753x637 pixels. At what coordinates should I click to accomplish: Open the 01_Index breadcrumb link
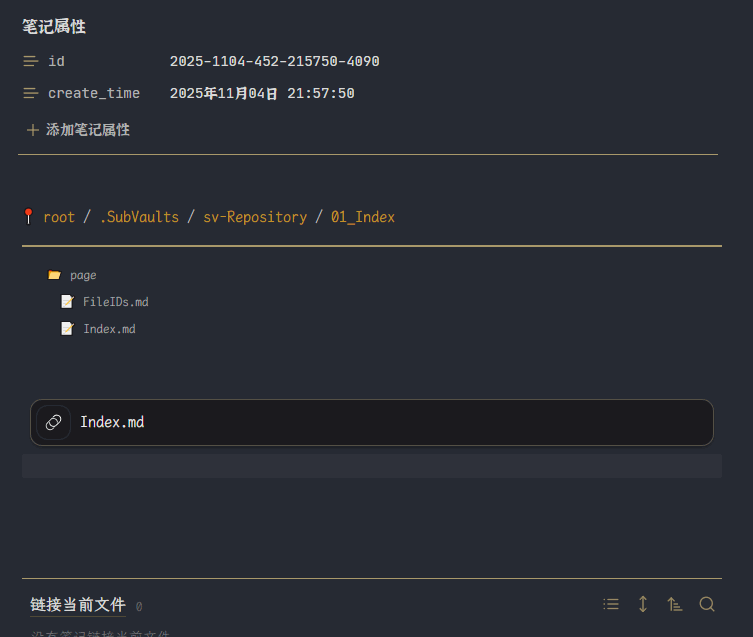pyautogui.click(x=363, y=217)
